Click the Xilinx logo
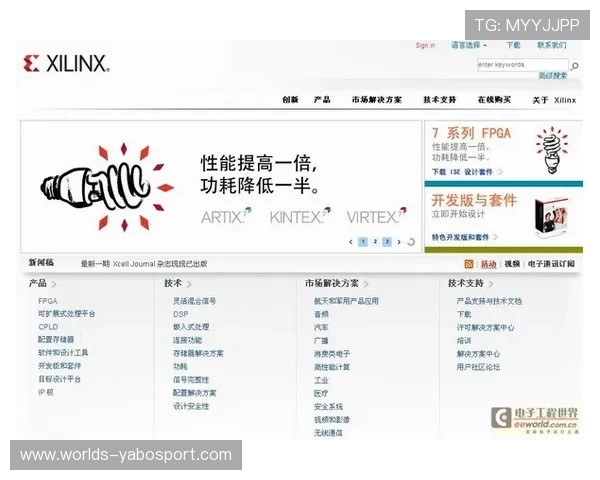Image resolution: width=600 pixels, height=480 pixels. [x=67, y=64]
